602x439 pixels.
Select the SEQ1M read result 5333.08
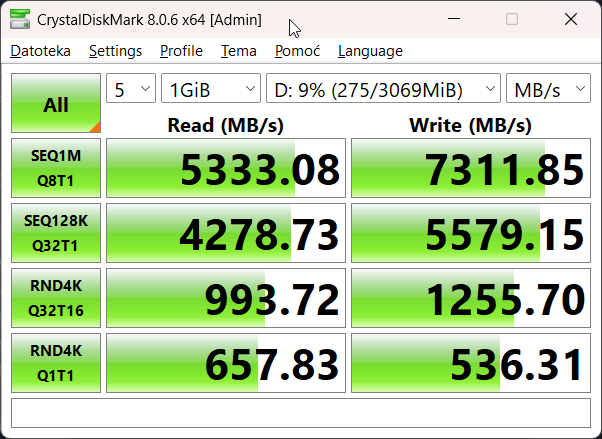226,168
